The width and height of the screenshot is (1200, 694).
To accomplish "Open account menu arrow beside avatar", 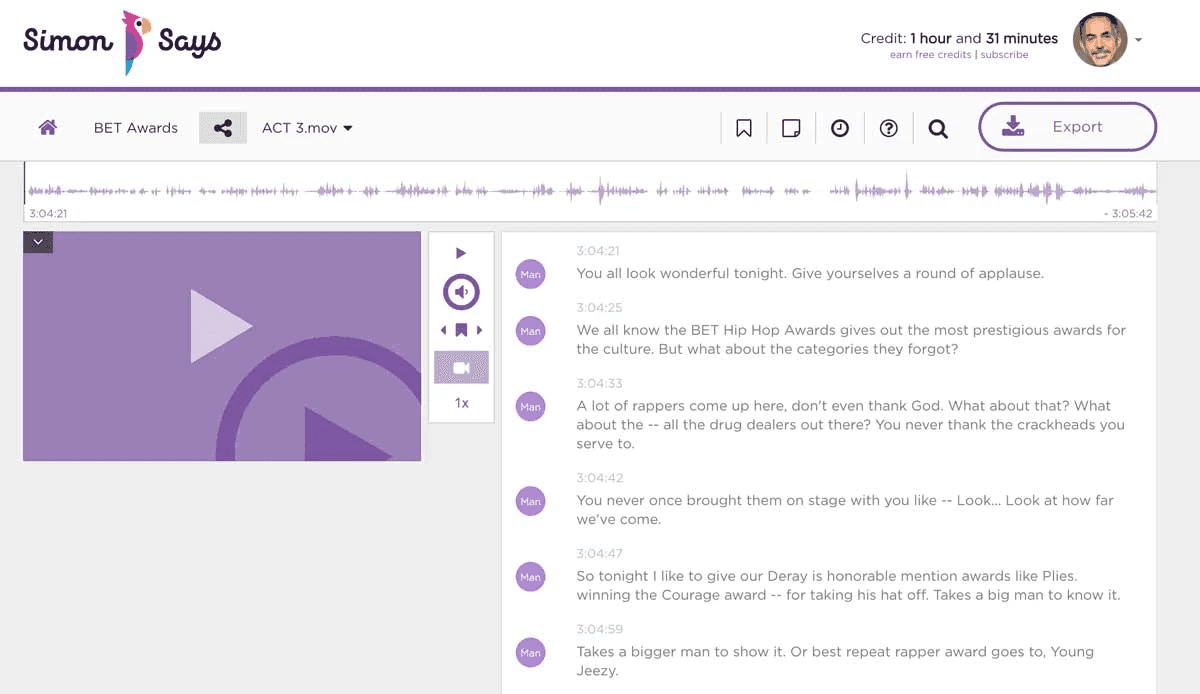I will pos(1139,41).
